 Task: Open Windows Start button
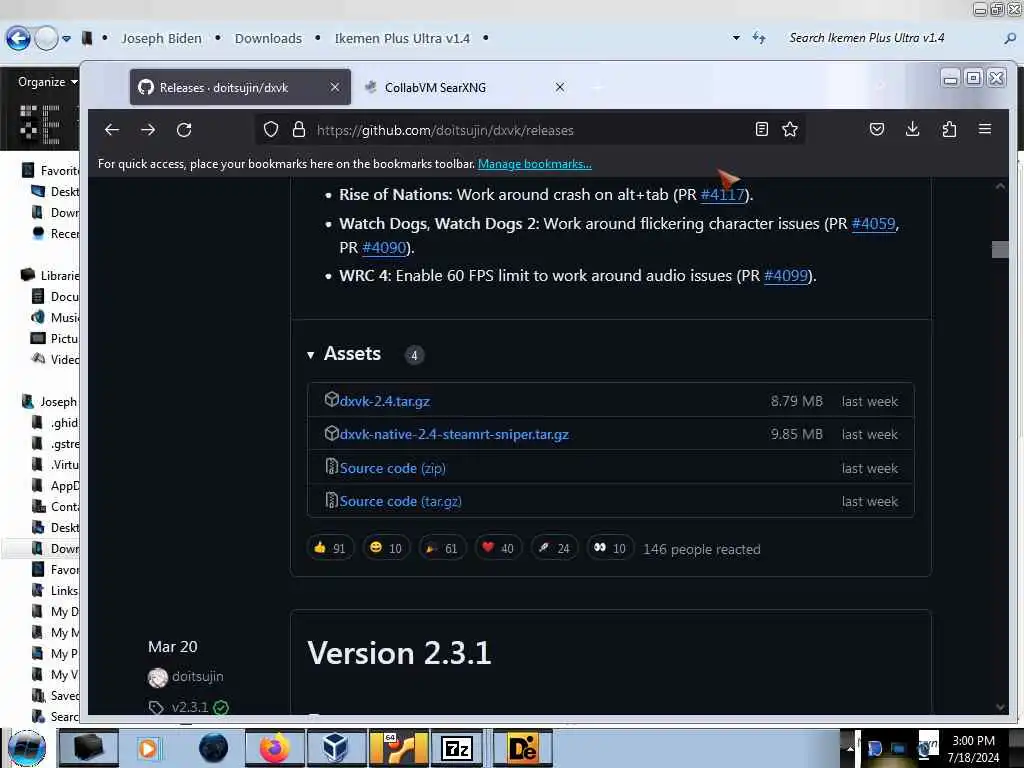(x=26, y=748)
